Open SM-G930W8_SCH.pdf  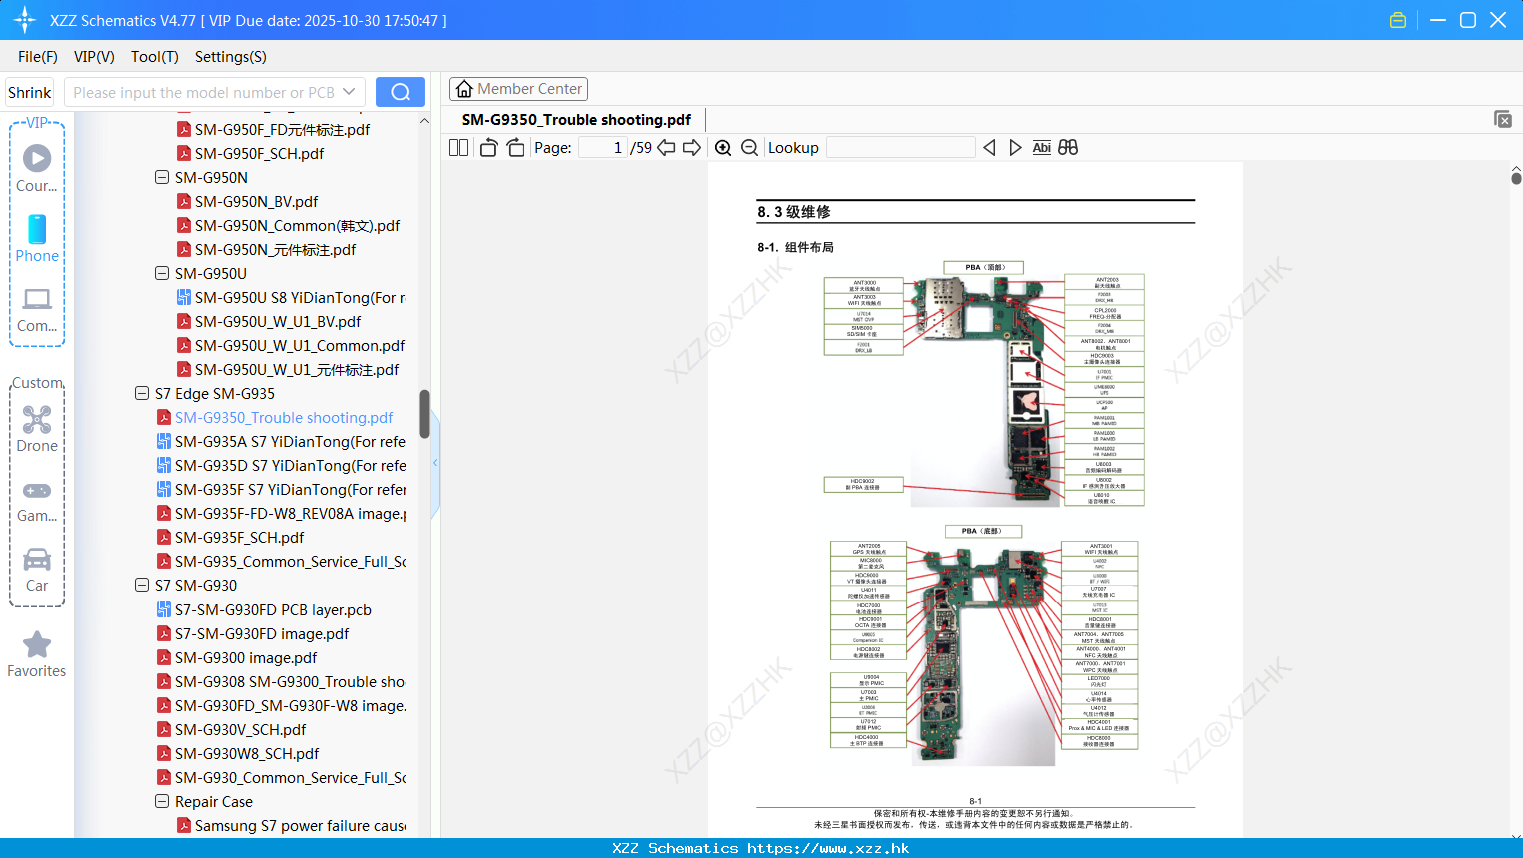(247, 753)
